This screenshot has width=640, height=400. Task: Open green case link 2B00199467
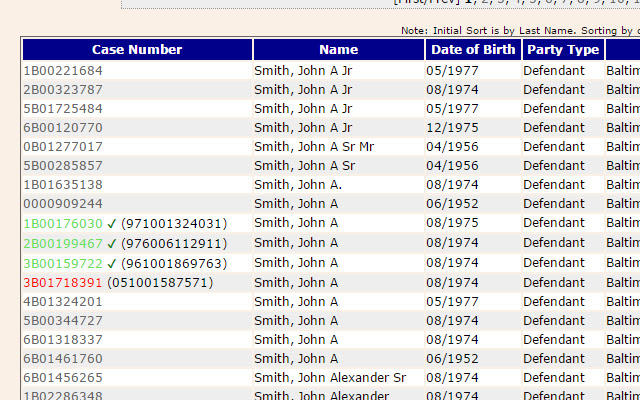(x=63, y=243)
